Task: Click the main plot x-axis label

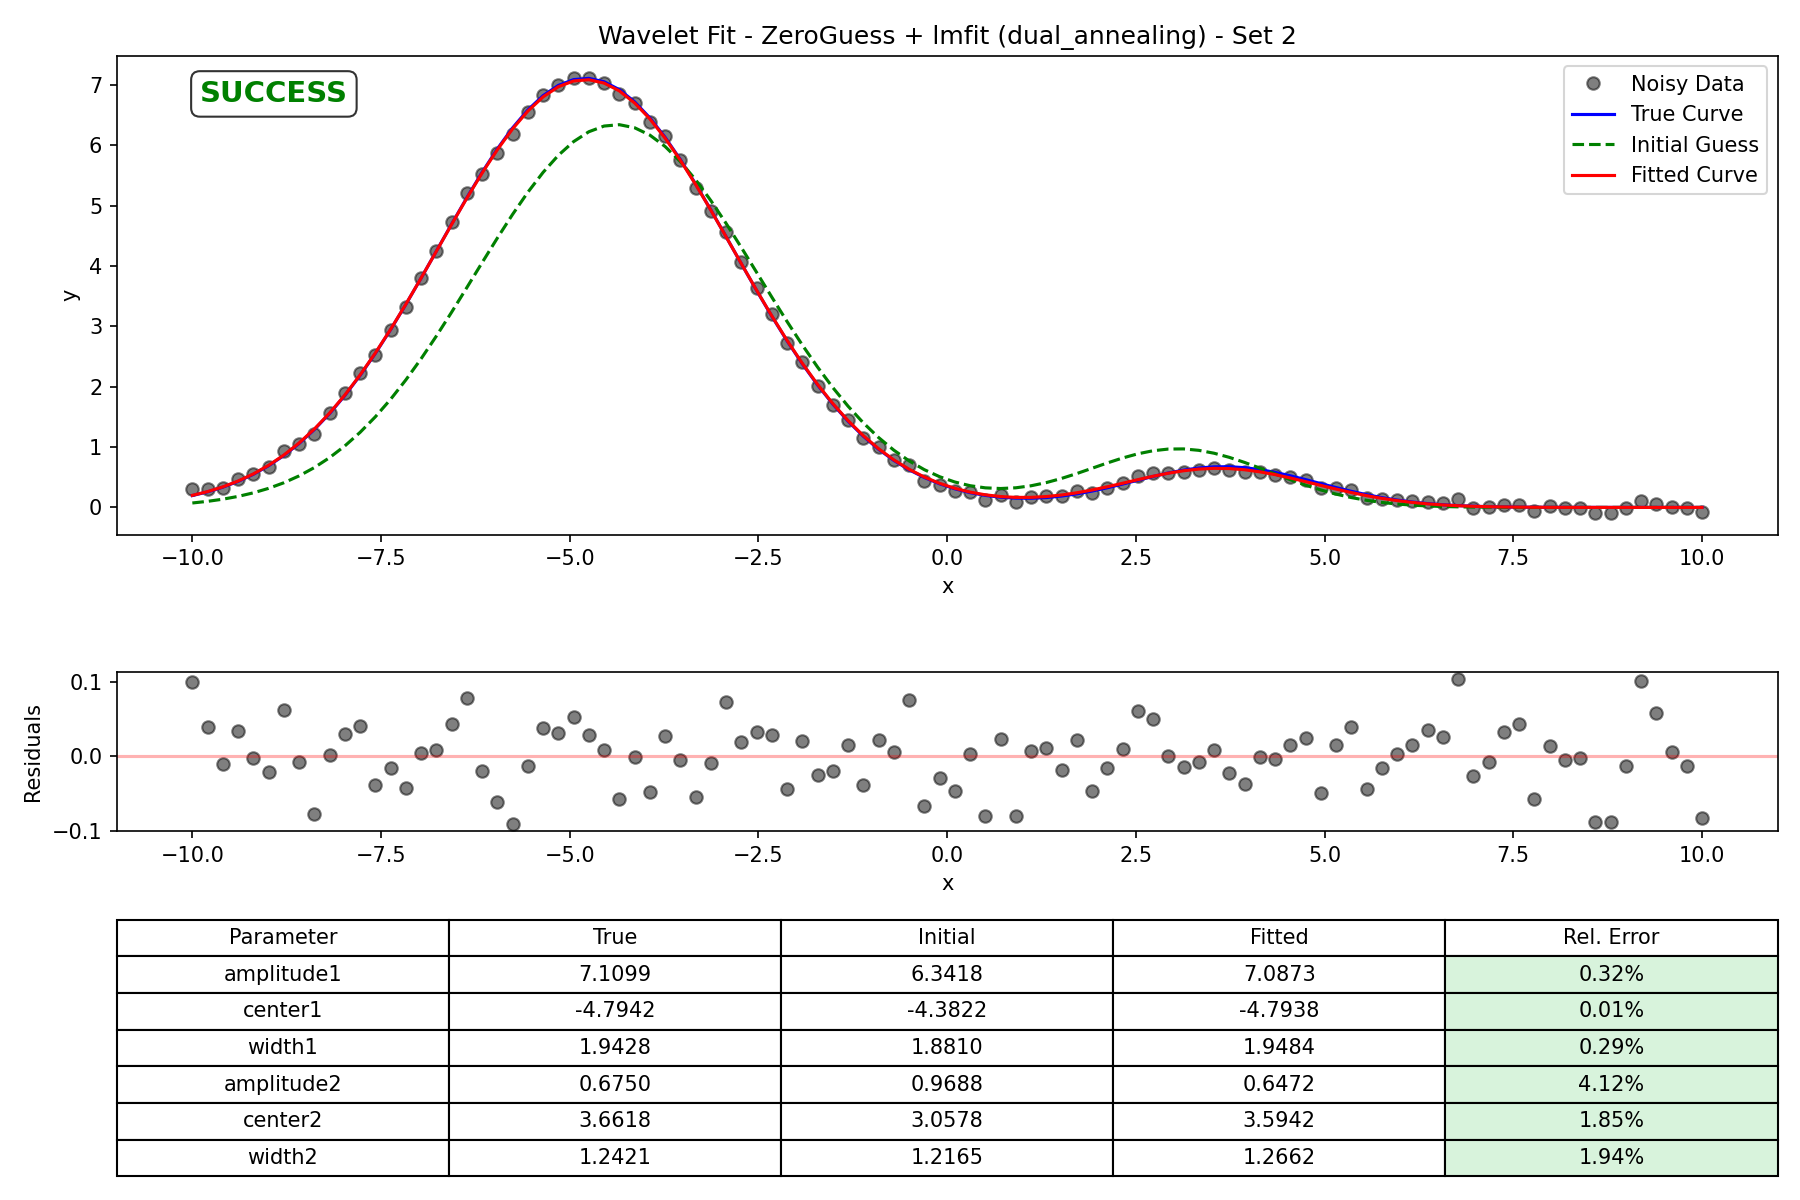Action: pyautogui.click(x=947, y=587)
